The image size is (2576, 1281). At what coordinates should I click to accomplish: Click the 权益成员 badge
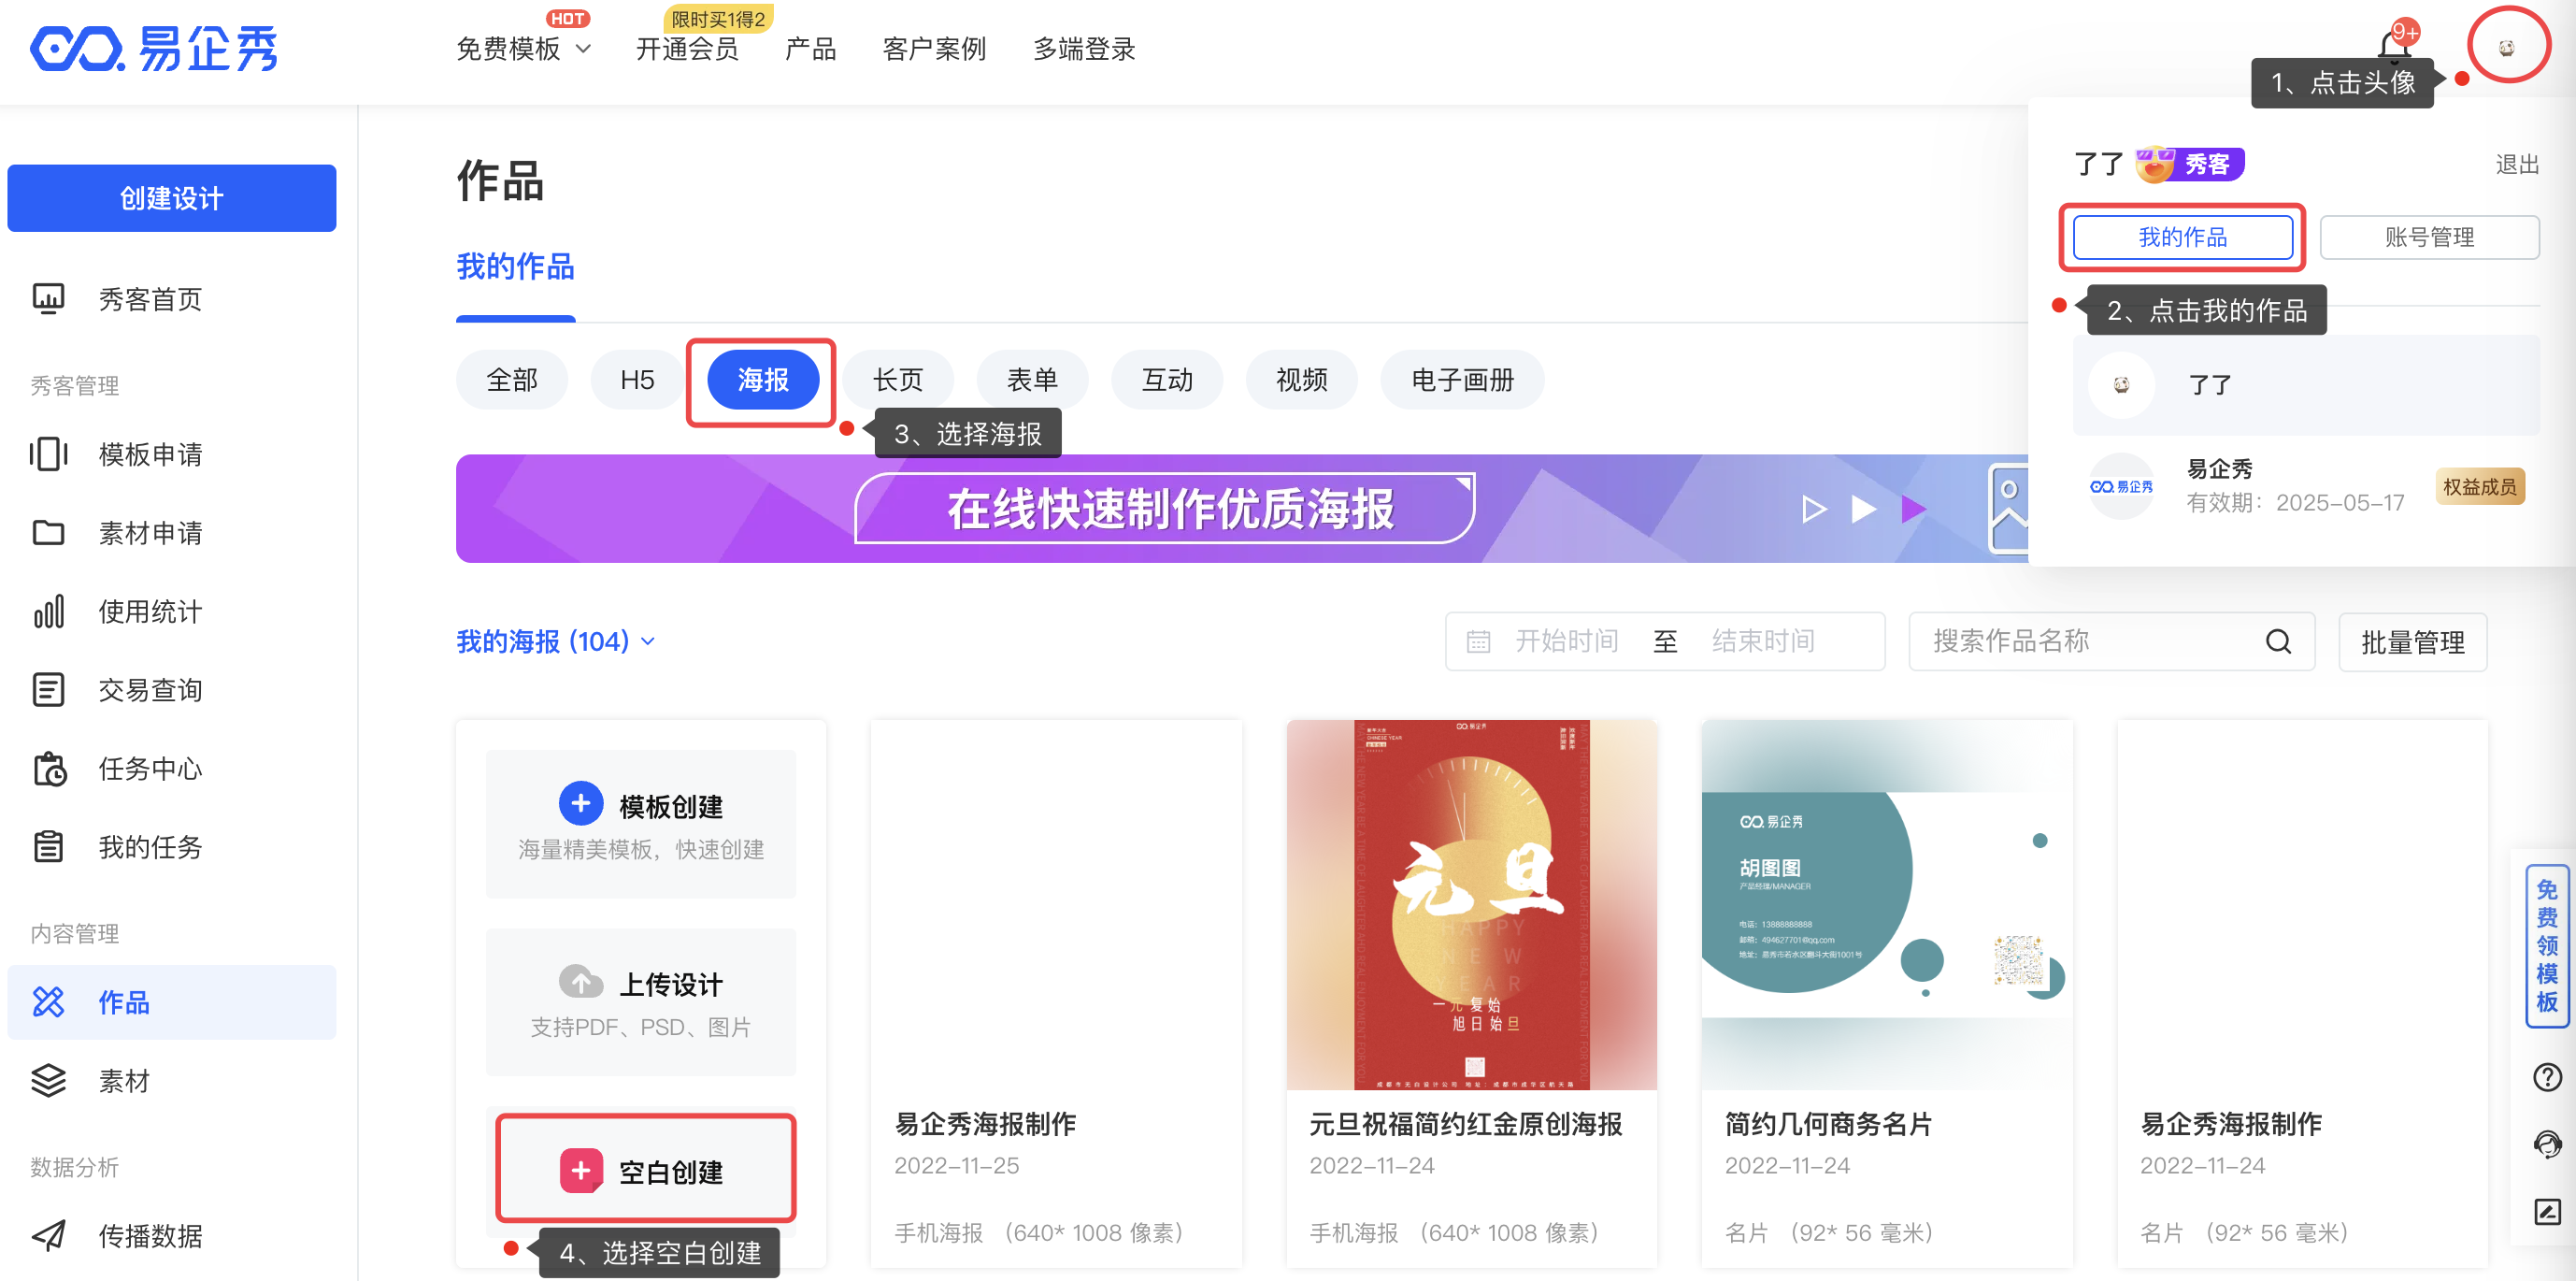click(x=2480, y=486)
